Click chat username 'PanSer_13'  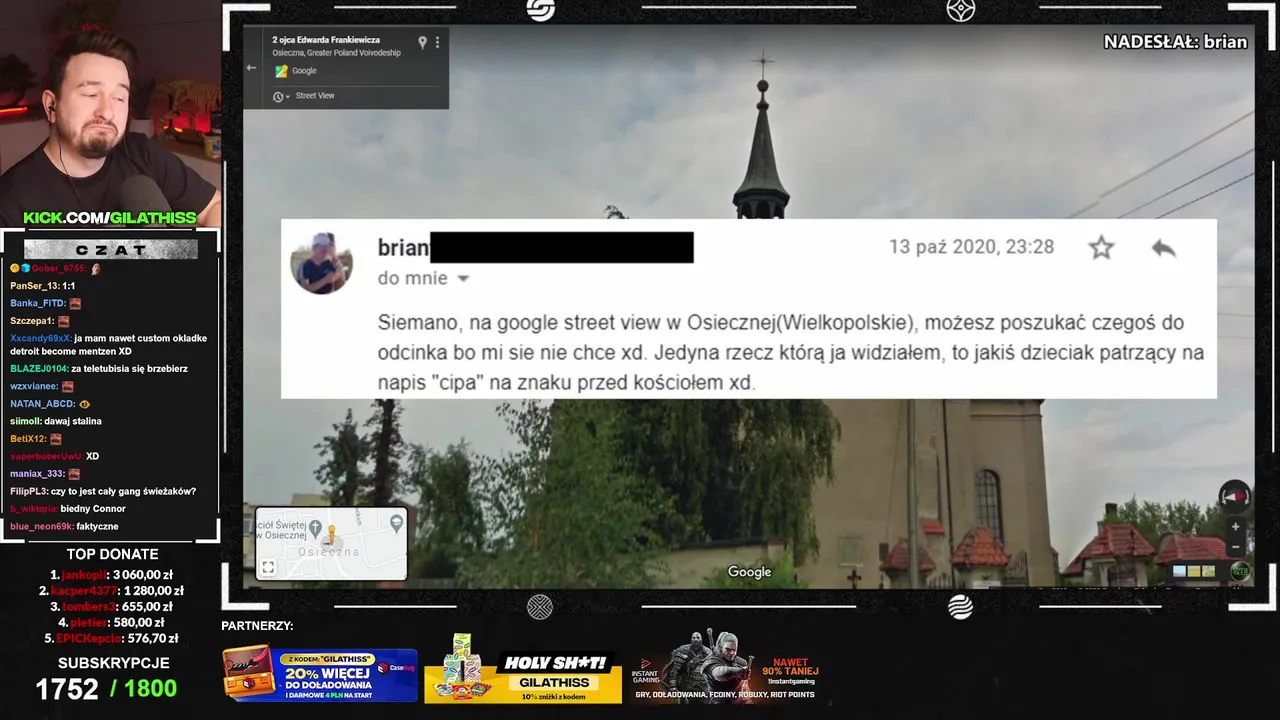tap(34, 286)
